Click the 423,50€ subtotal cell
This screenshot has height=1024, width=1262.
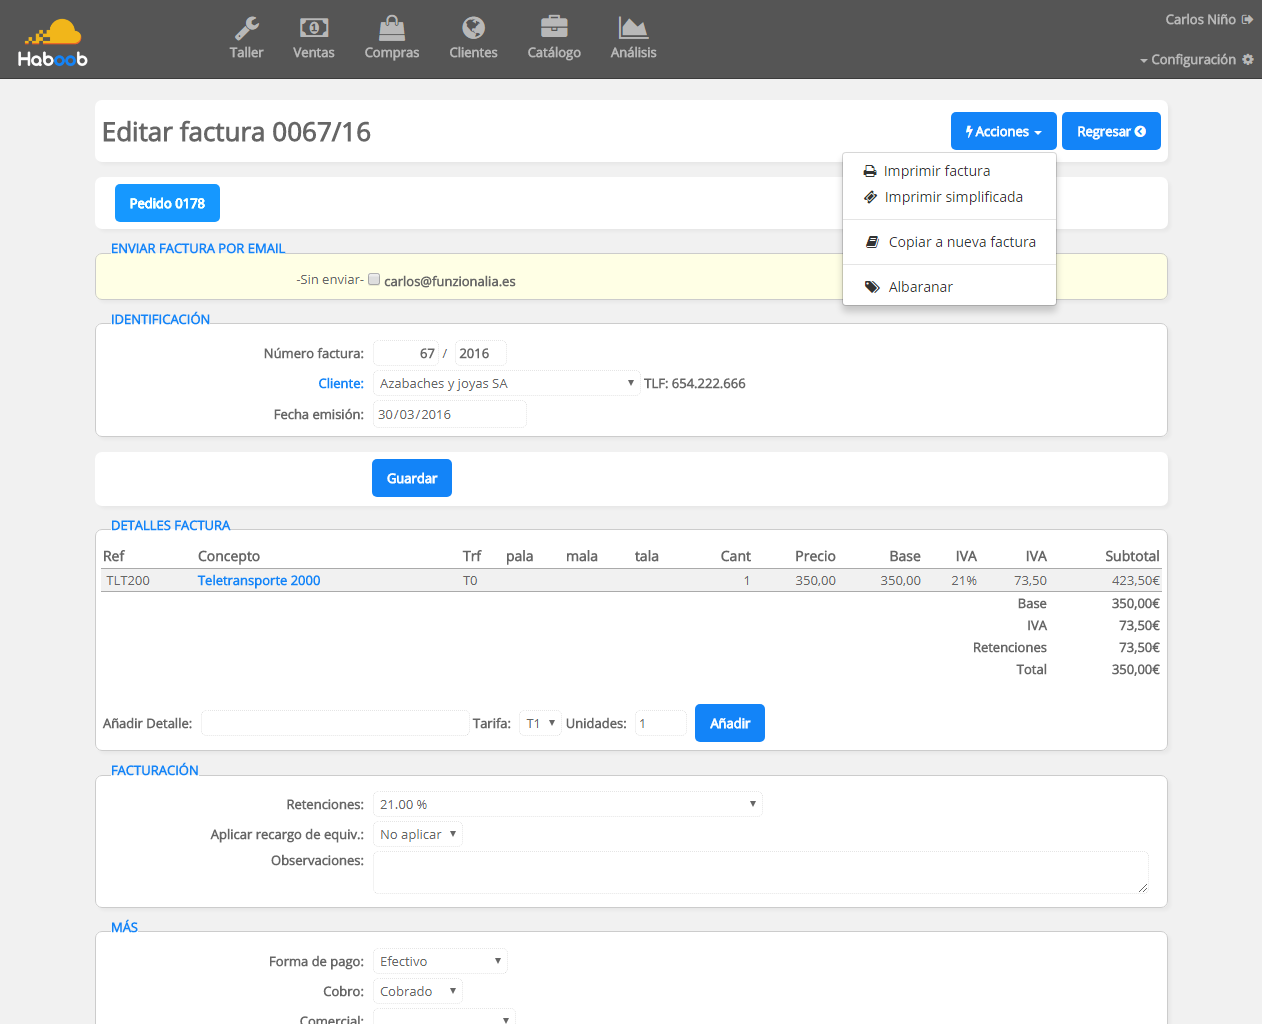pos(1136,580)
